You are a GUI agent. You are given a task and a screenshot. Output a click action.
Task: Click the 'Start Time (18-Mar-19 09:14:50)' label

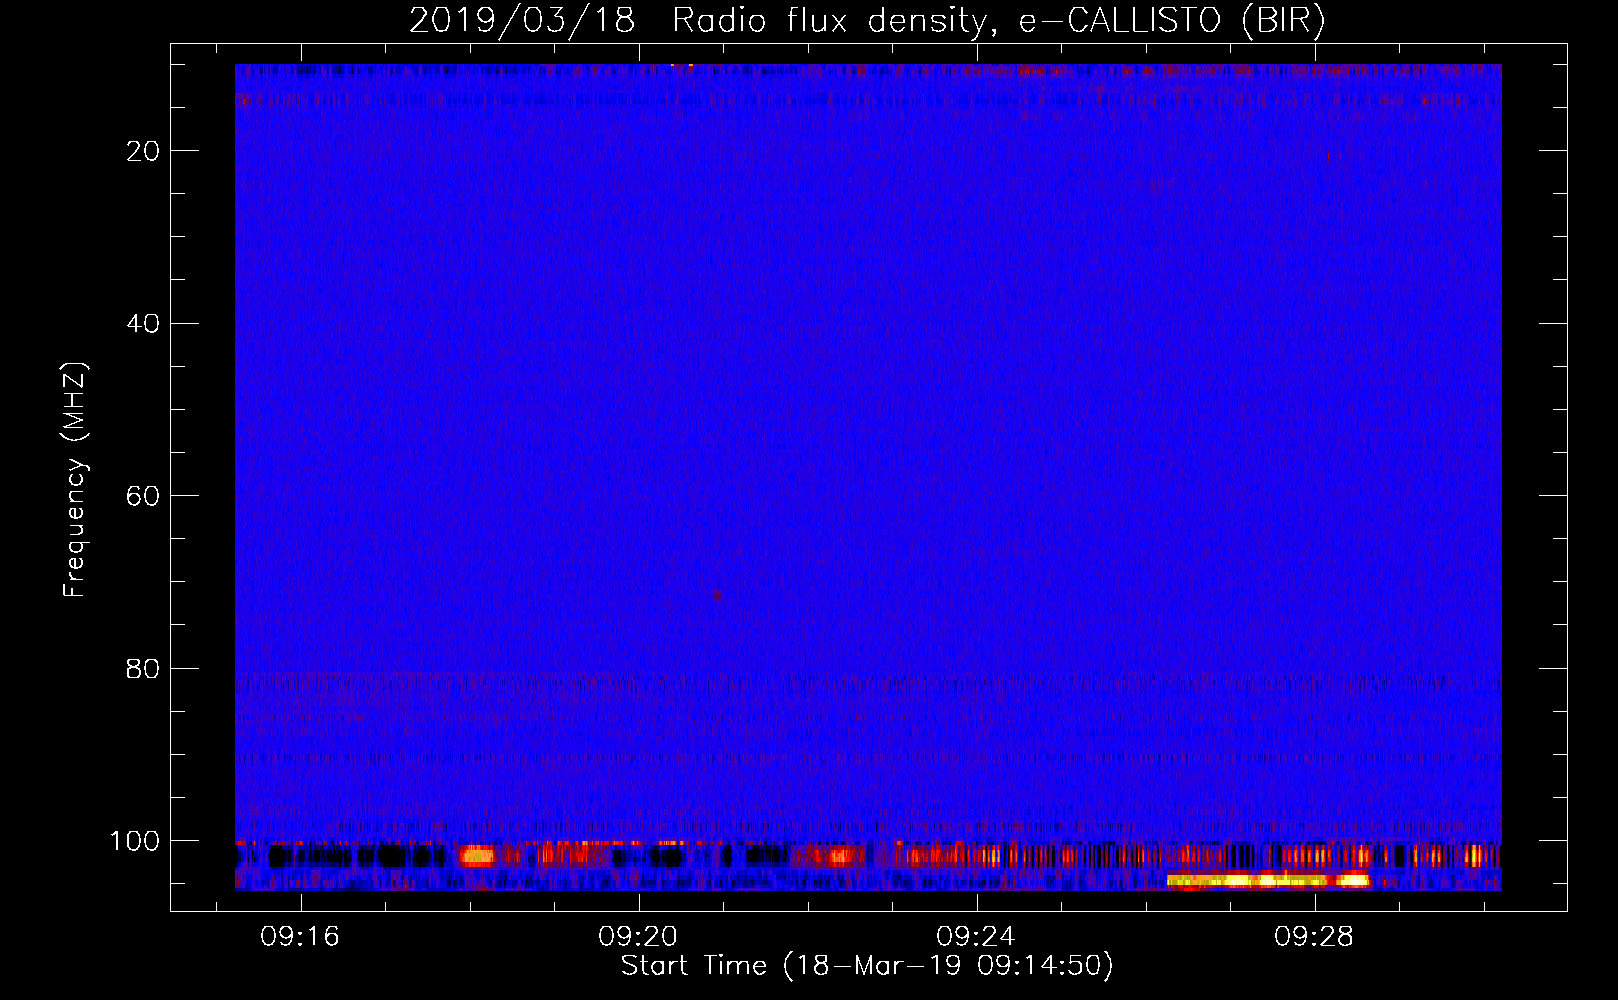(x=867, y=966)
